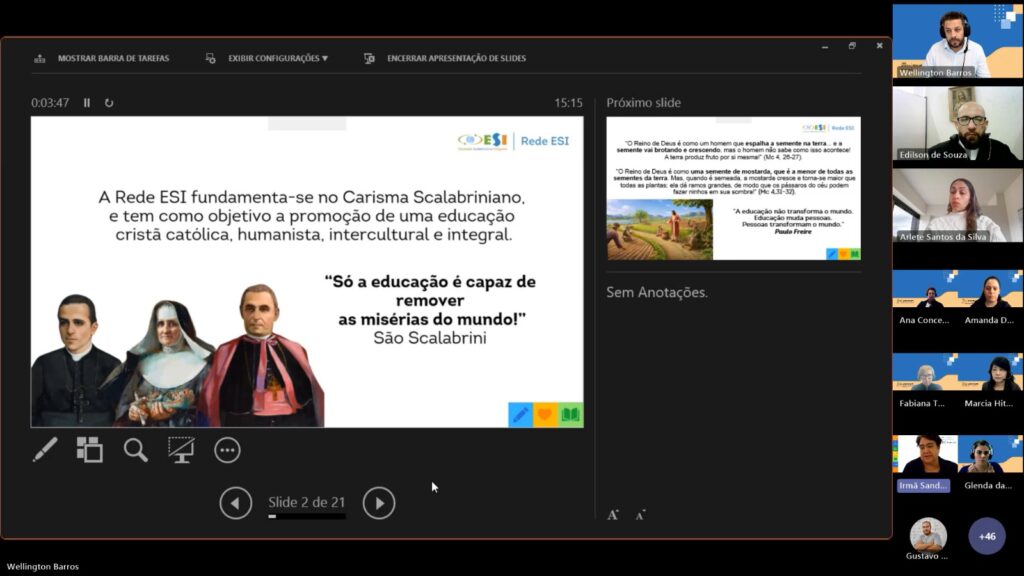Click the orange heart icon on slide
This screenshot has height=576, width=1024.
(x=545, y=415)
